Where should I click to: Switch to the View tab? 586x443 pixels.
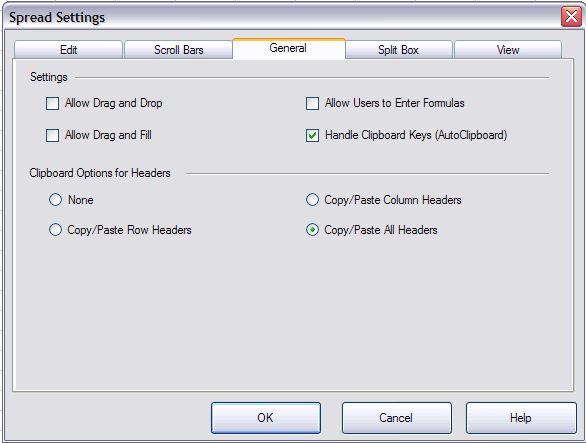(x=508, y=50)
